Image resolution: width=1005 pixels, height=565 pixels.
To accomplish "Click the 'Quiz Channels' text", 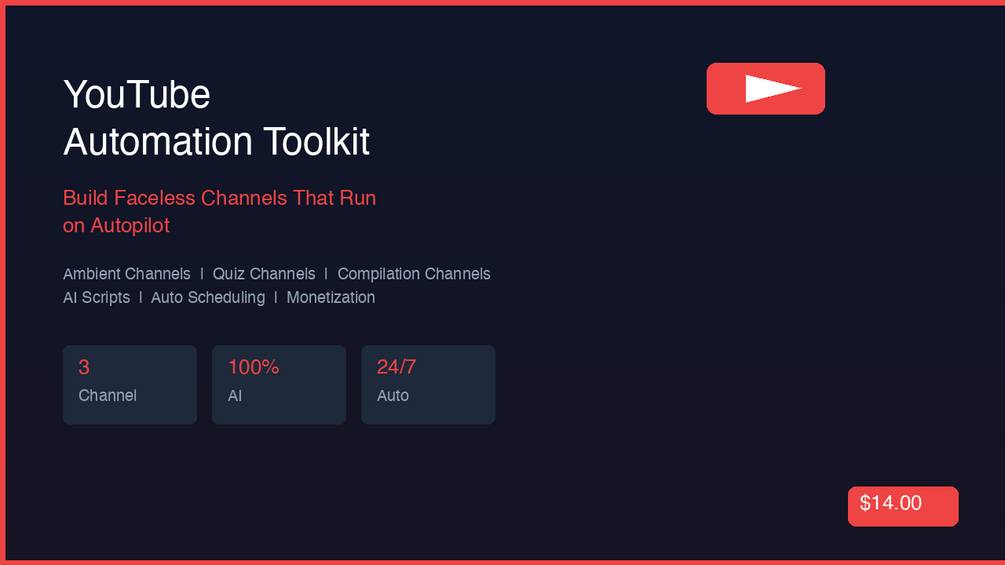I will [264, 274].
